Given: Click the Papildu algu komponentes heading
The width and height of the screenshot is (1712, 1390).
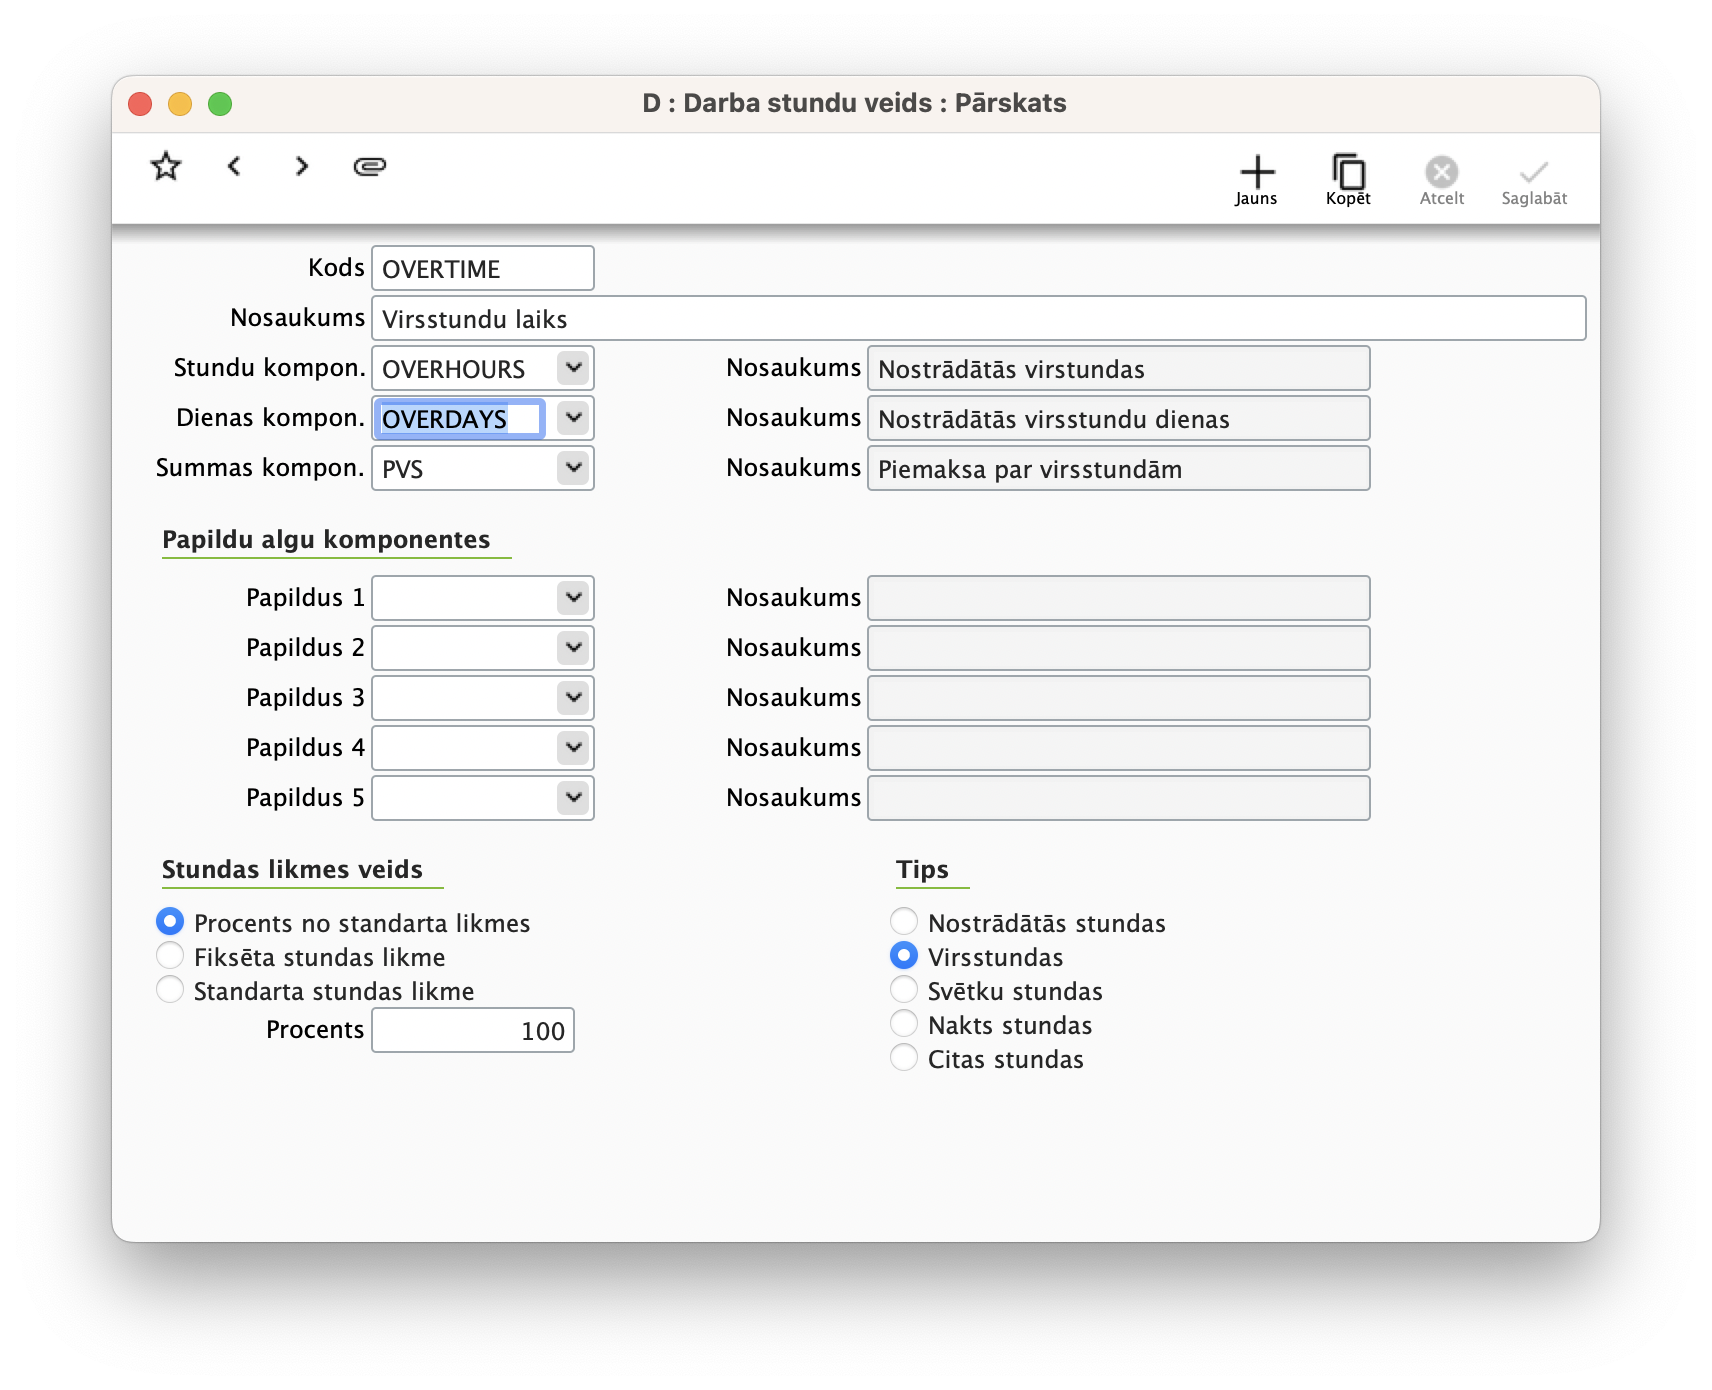Looking at the screenshot, I should click(x=326, y=540).
